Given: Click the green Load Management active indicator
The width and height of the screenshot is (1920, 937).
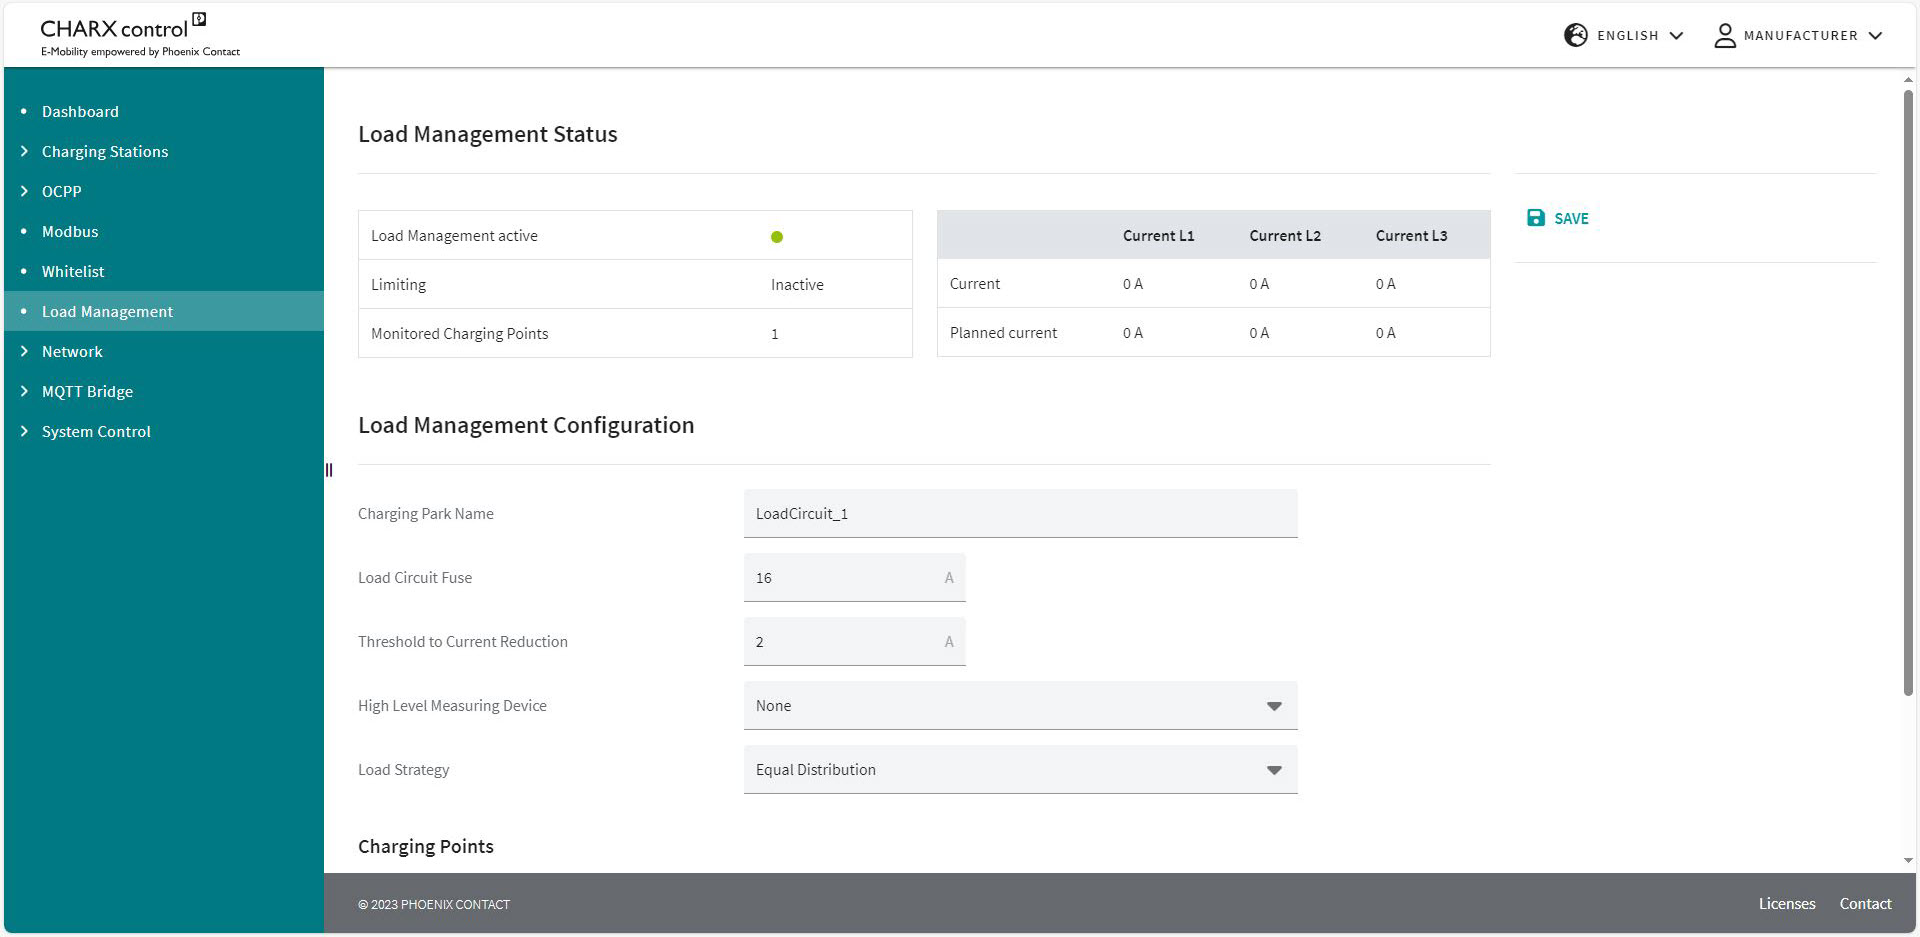Looking at the screenshot, I should tap(777, 237).
